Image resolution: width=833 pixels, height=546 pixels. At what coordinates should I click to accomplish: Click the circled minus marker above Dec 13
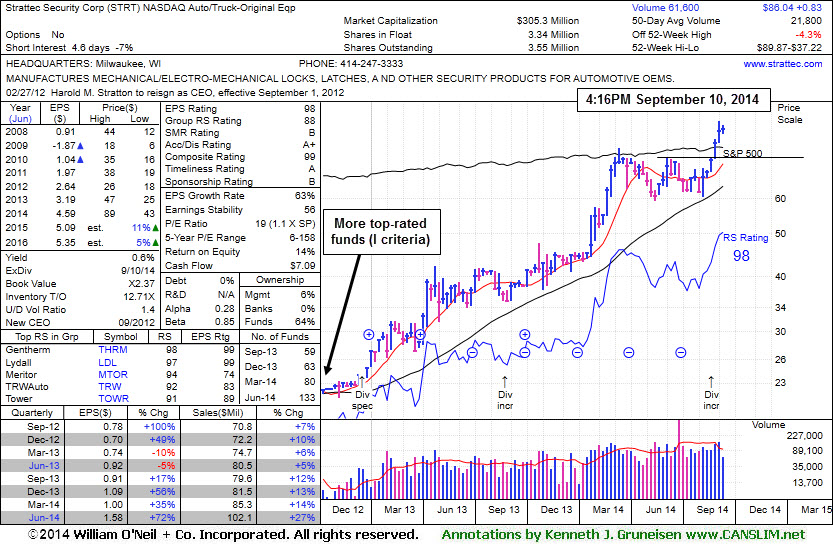point(577,353)
